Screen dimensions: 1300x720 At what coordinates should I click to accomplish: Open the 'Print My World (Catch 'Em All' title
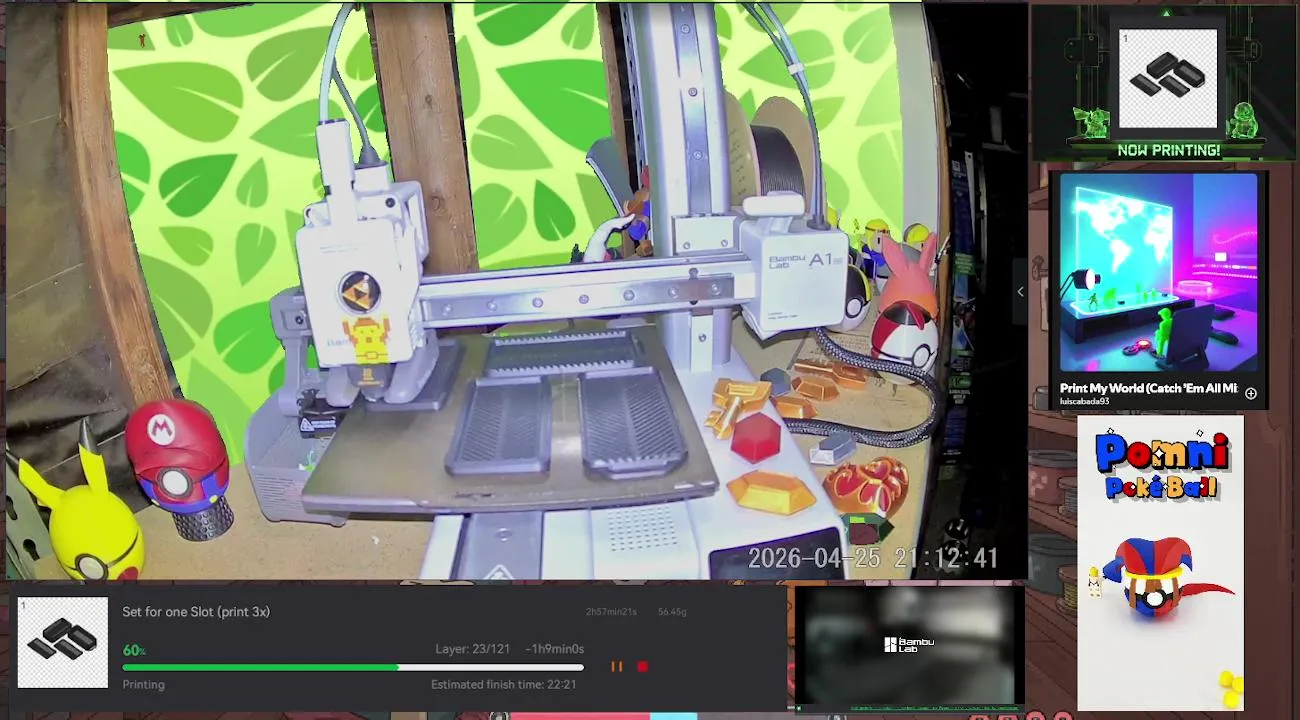1148,388
